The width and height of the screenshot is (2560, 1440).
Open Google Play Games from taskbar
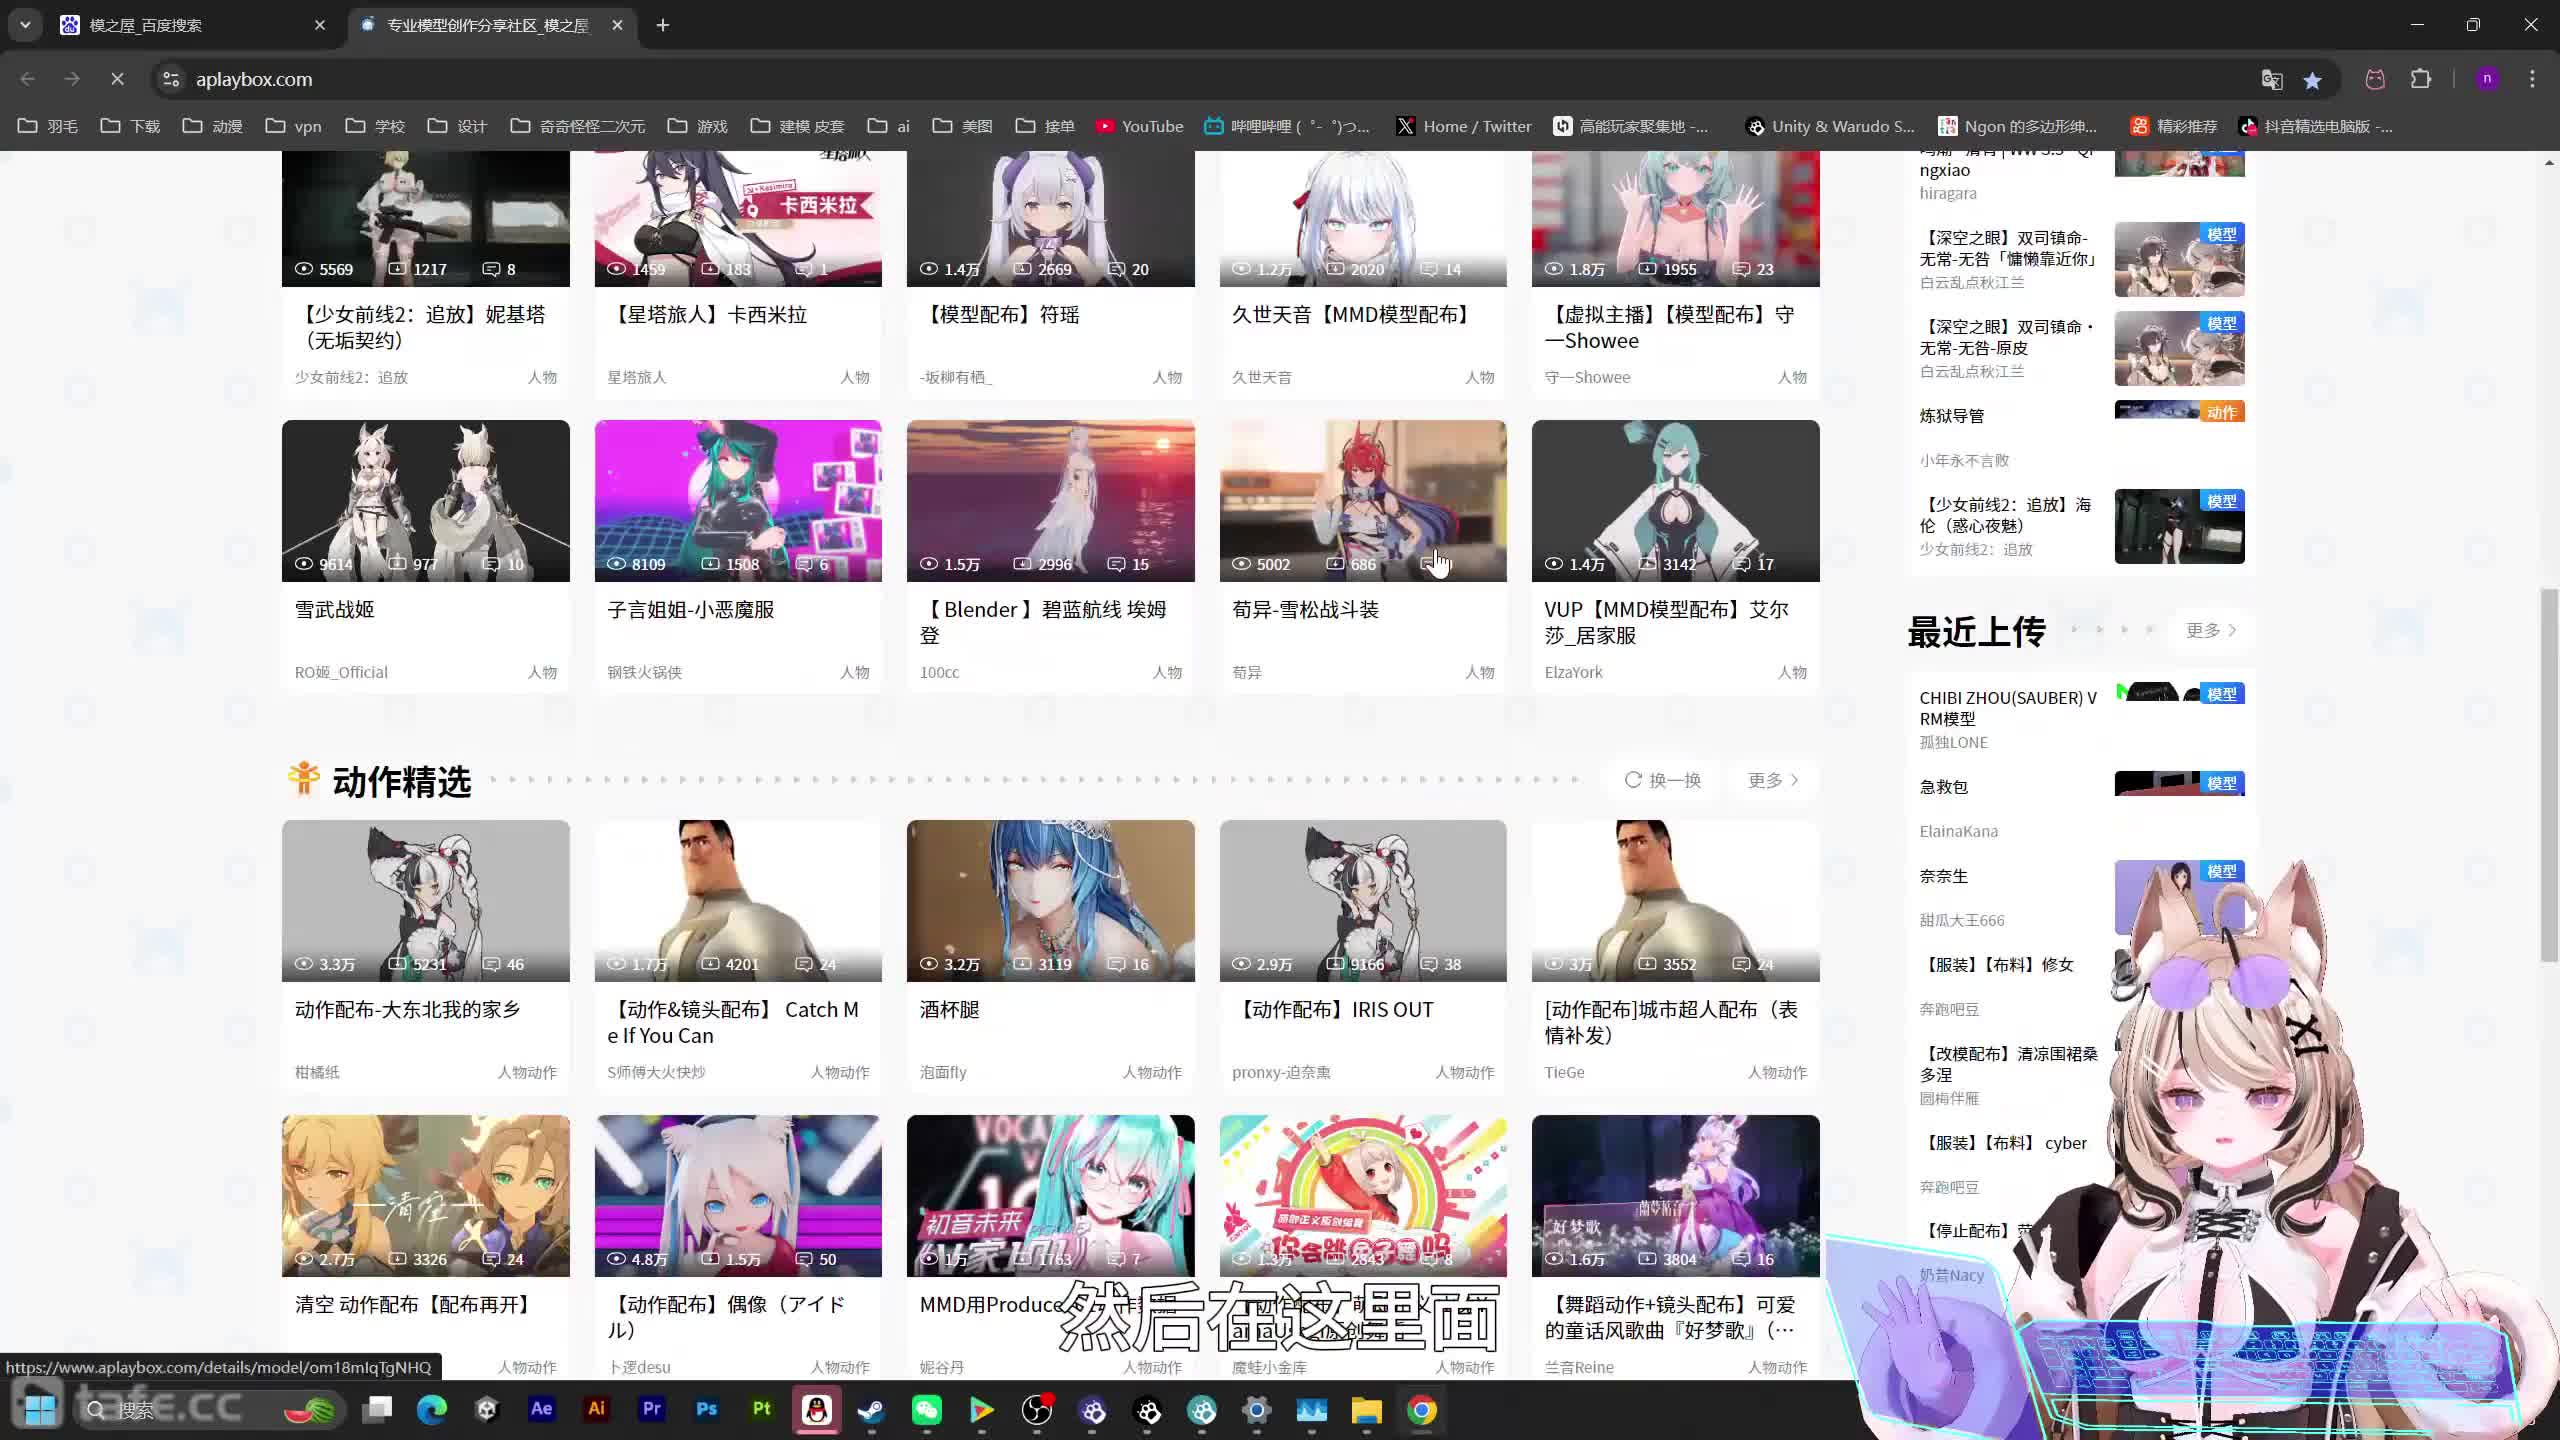click(982, 1410)
